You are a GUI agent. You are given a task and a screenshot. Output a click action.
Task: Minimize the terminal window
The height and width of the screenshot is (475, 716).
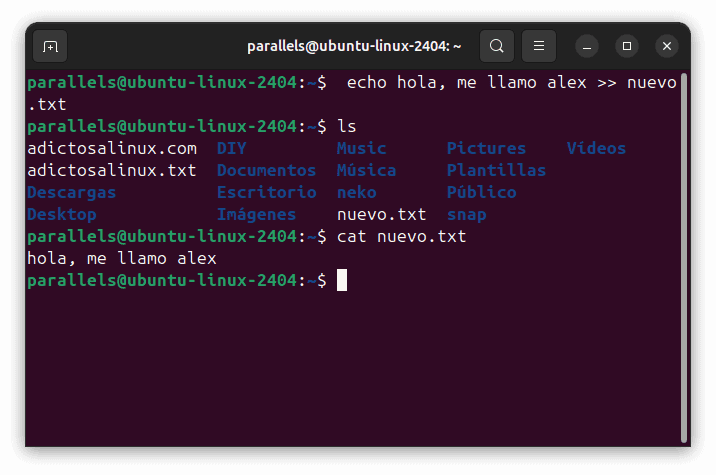coord(587,46)
